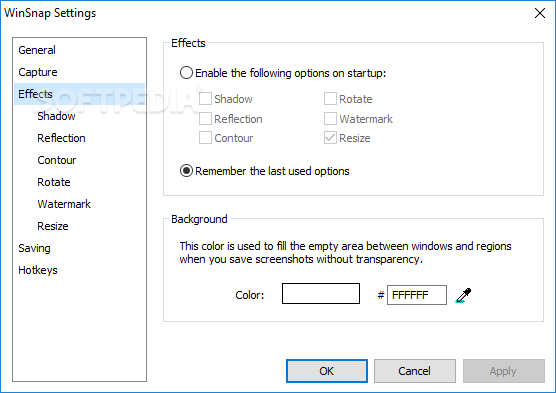The image size is (556, 393).
Task: Open the background Color swatch
Action: [321, 293]
